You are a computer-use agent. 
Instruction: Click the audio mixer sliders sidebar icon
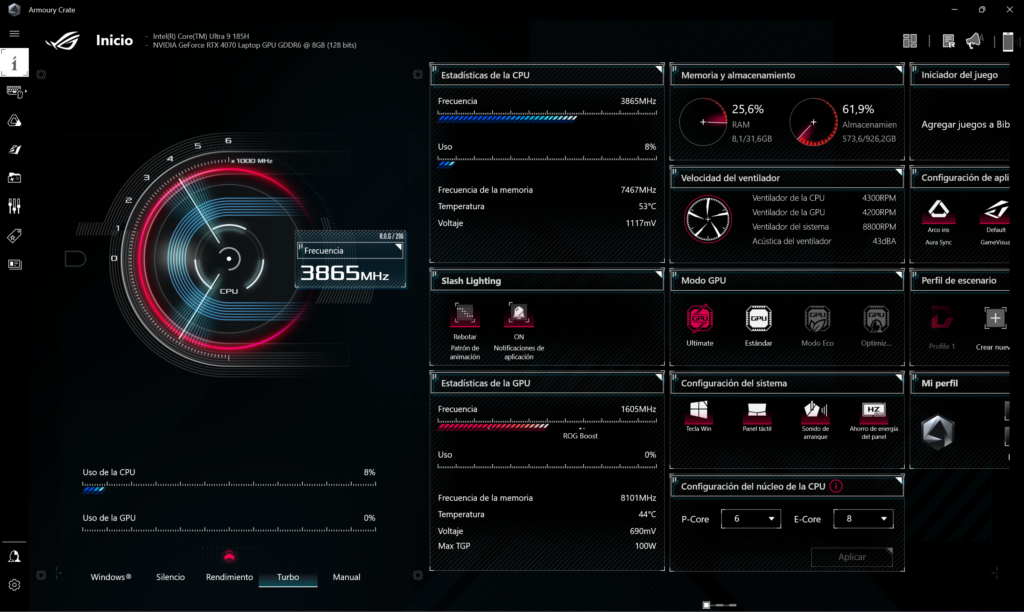coord(14,207)
